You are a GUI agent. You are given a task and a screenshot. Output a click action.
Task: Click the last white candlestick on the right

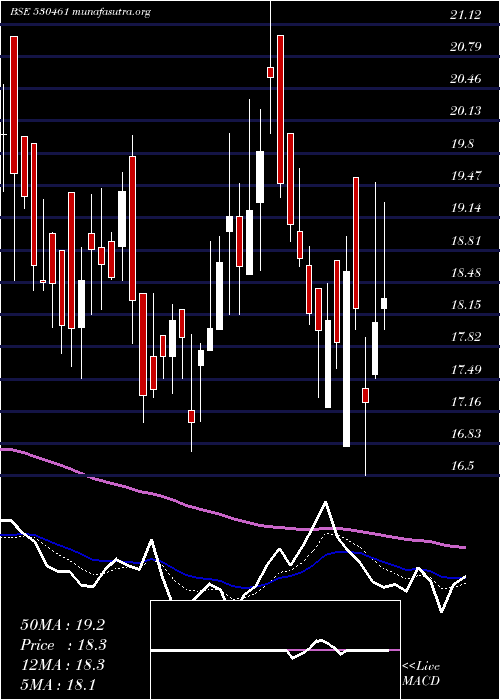click(384, 303)
